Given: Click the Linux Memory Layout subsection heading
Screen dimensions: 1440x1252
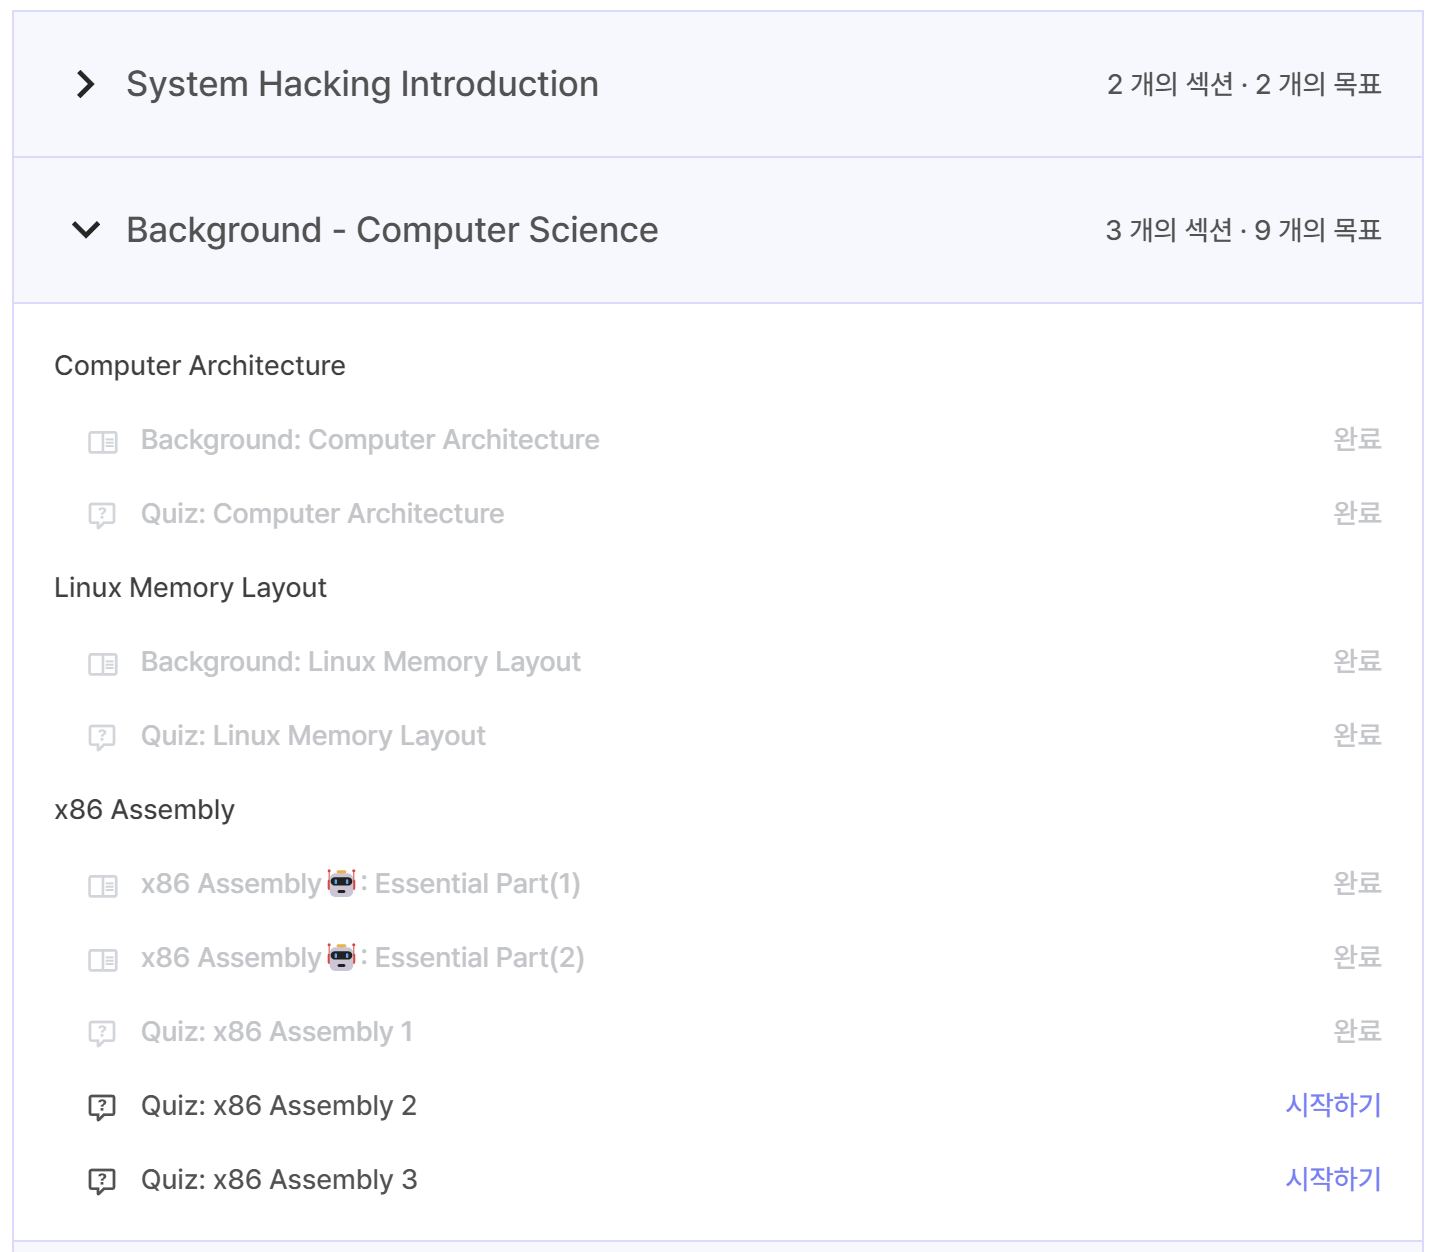Looking at the screenshot, I should 190,588.
